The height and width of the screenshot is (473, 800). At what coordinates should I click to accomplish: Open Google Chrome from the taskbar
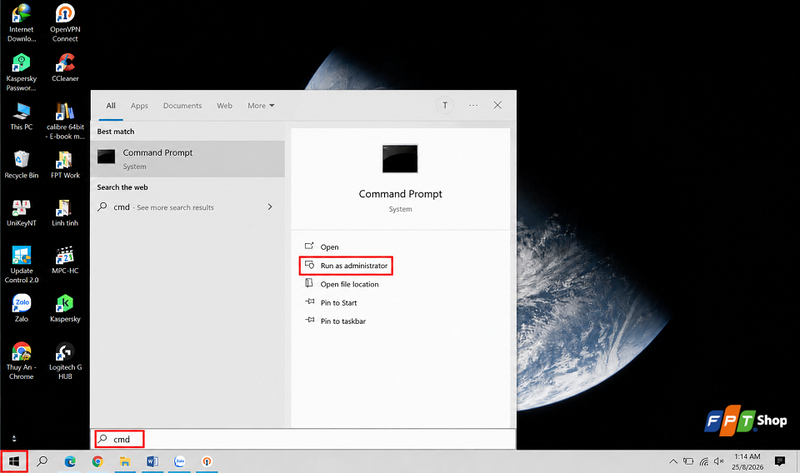tap(97, 461)
